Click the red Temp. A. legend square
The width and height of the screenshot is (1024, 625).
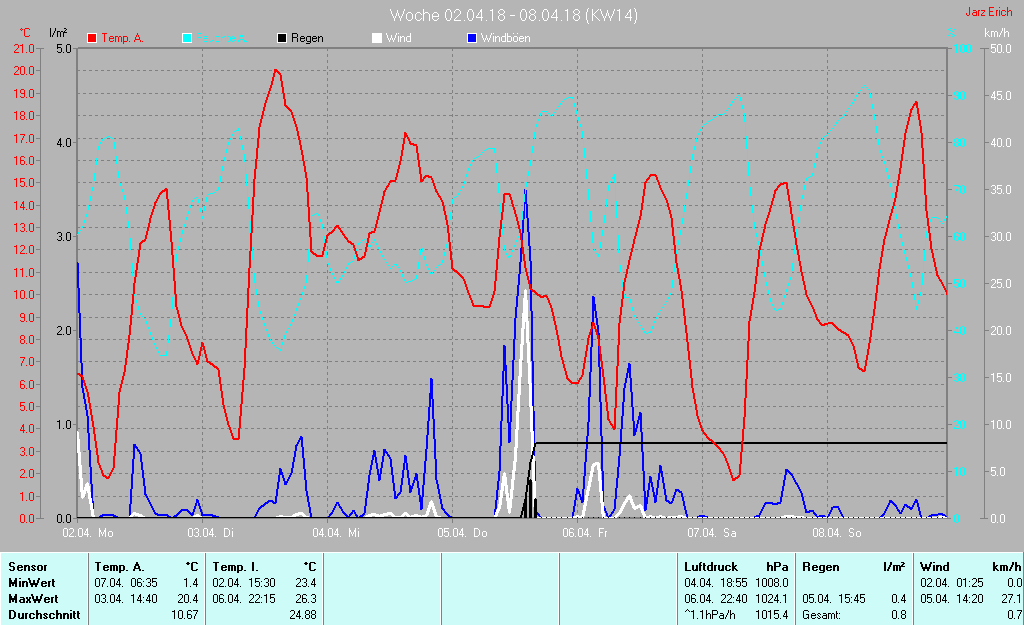pos(92,38)
